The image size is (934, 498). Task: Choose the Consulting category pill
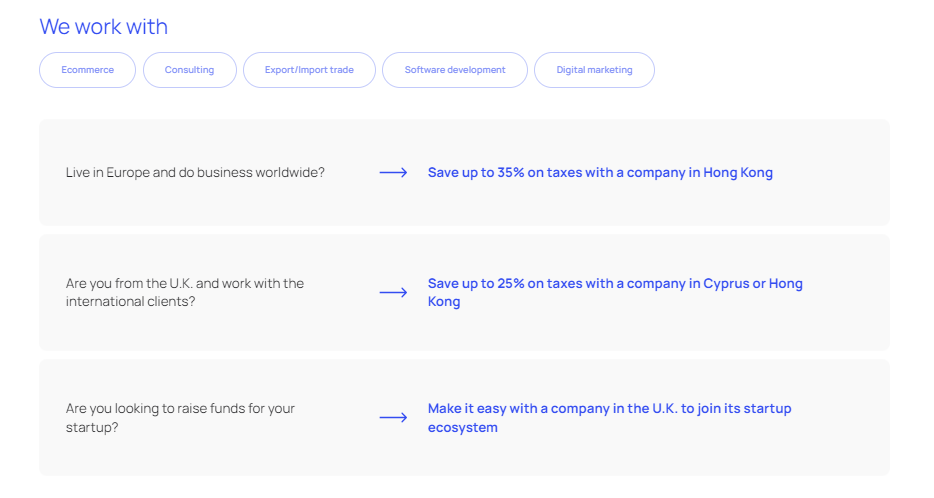[189, 70]
